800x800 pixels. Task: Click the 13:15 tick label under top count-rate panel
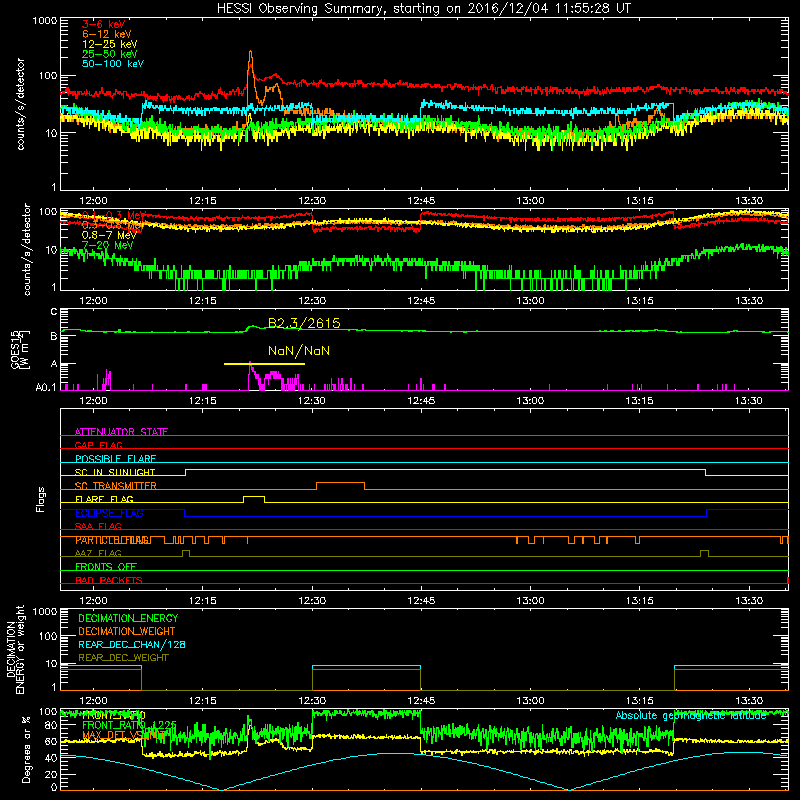pyautogui.click(x=640, y=201)
